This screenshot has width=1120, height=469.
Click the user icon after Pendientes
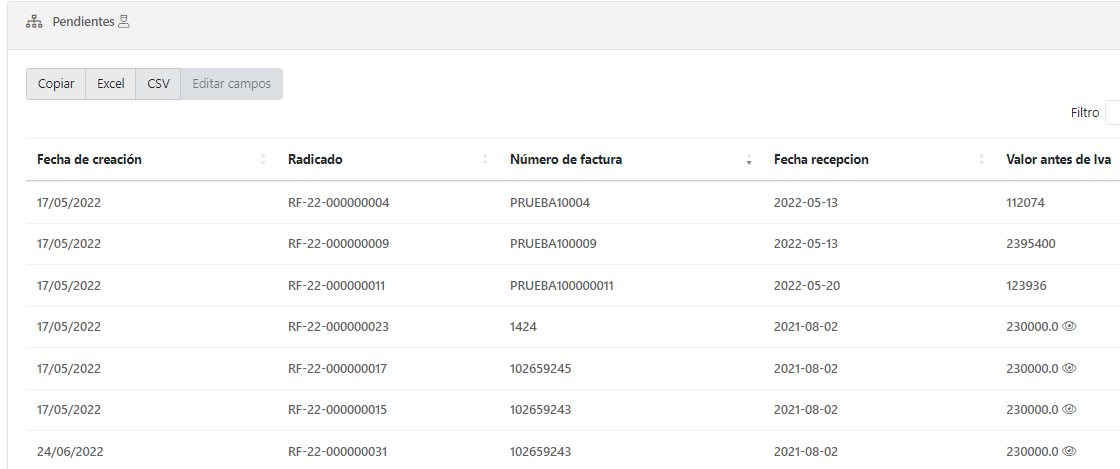coord(124,22)
